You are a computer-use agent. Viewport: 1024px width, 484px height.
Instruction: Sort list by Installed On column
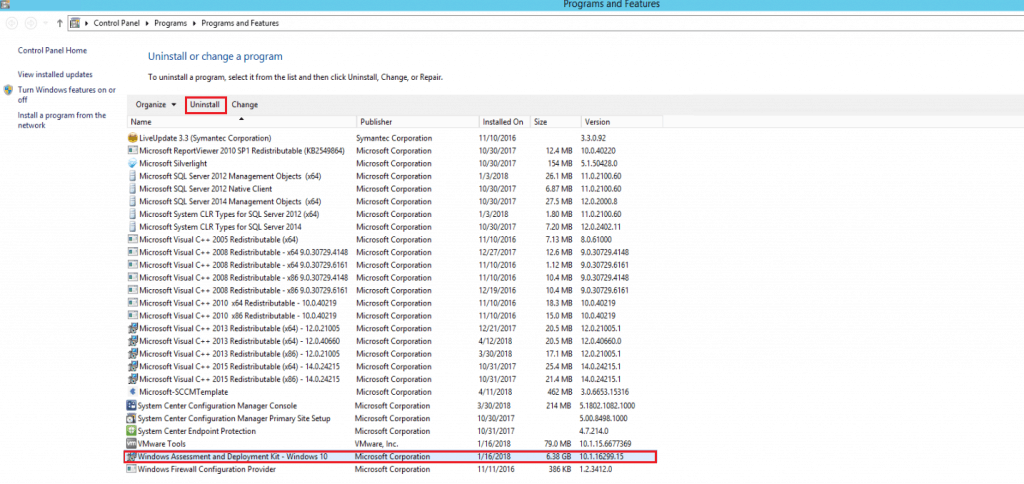pyautogui.click(x=504, y=122)
